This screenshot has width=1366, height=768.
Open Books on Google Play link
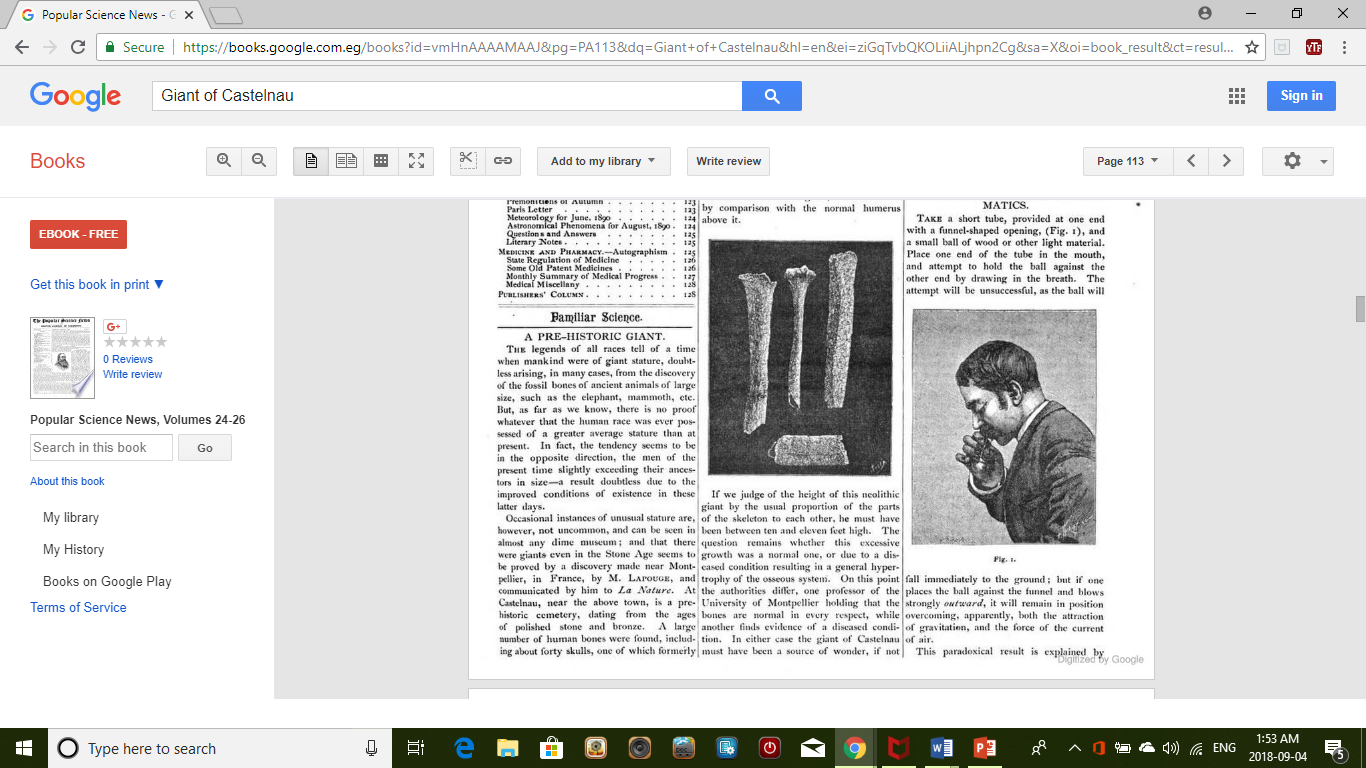click(x=107, y=582)
